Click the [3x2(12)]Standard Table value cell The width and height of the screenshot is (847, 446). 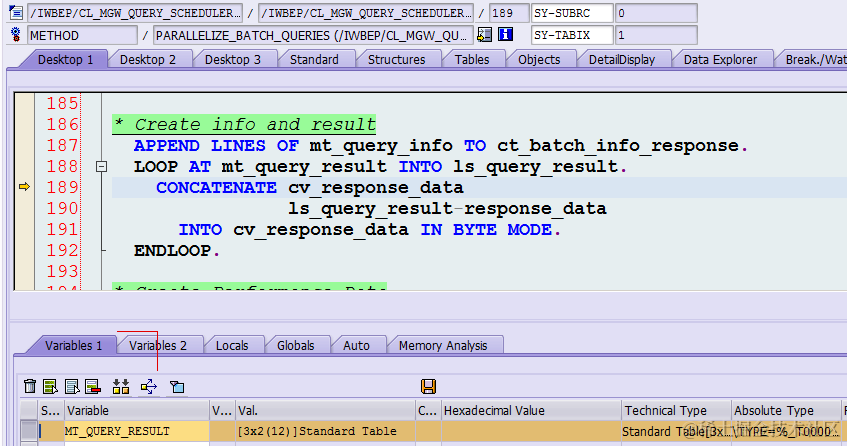[325, 431]
